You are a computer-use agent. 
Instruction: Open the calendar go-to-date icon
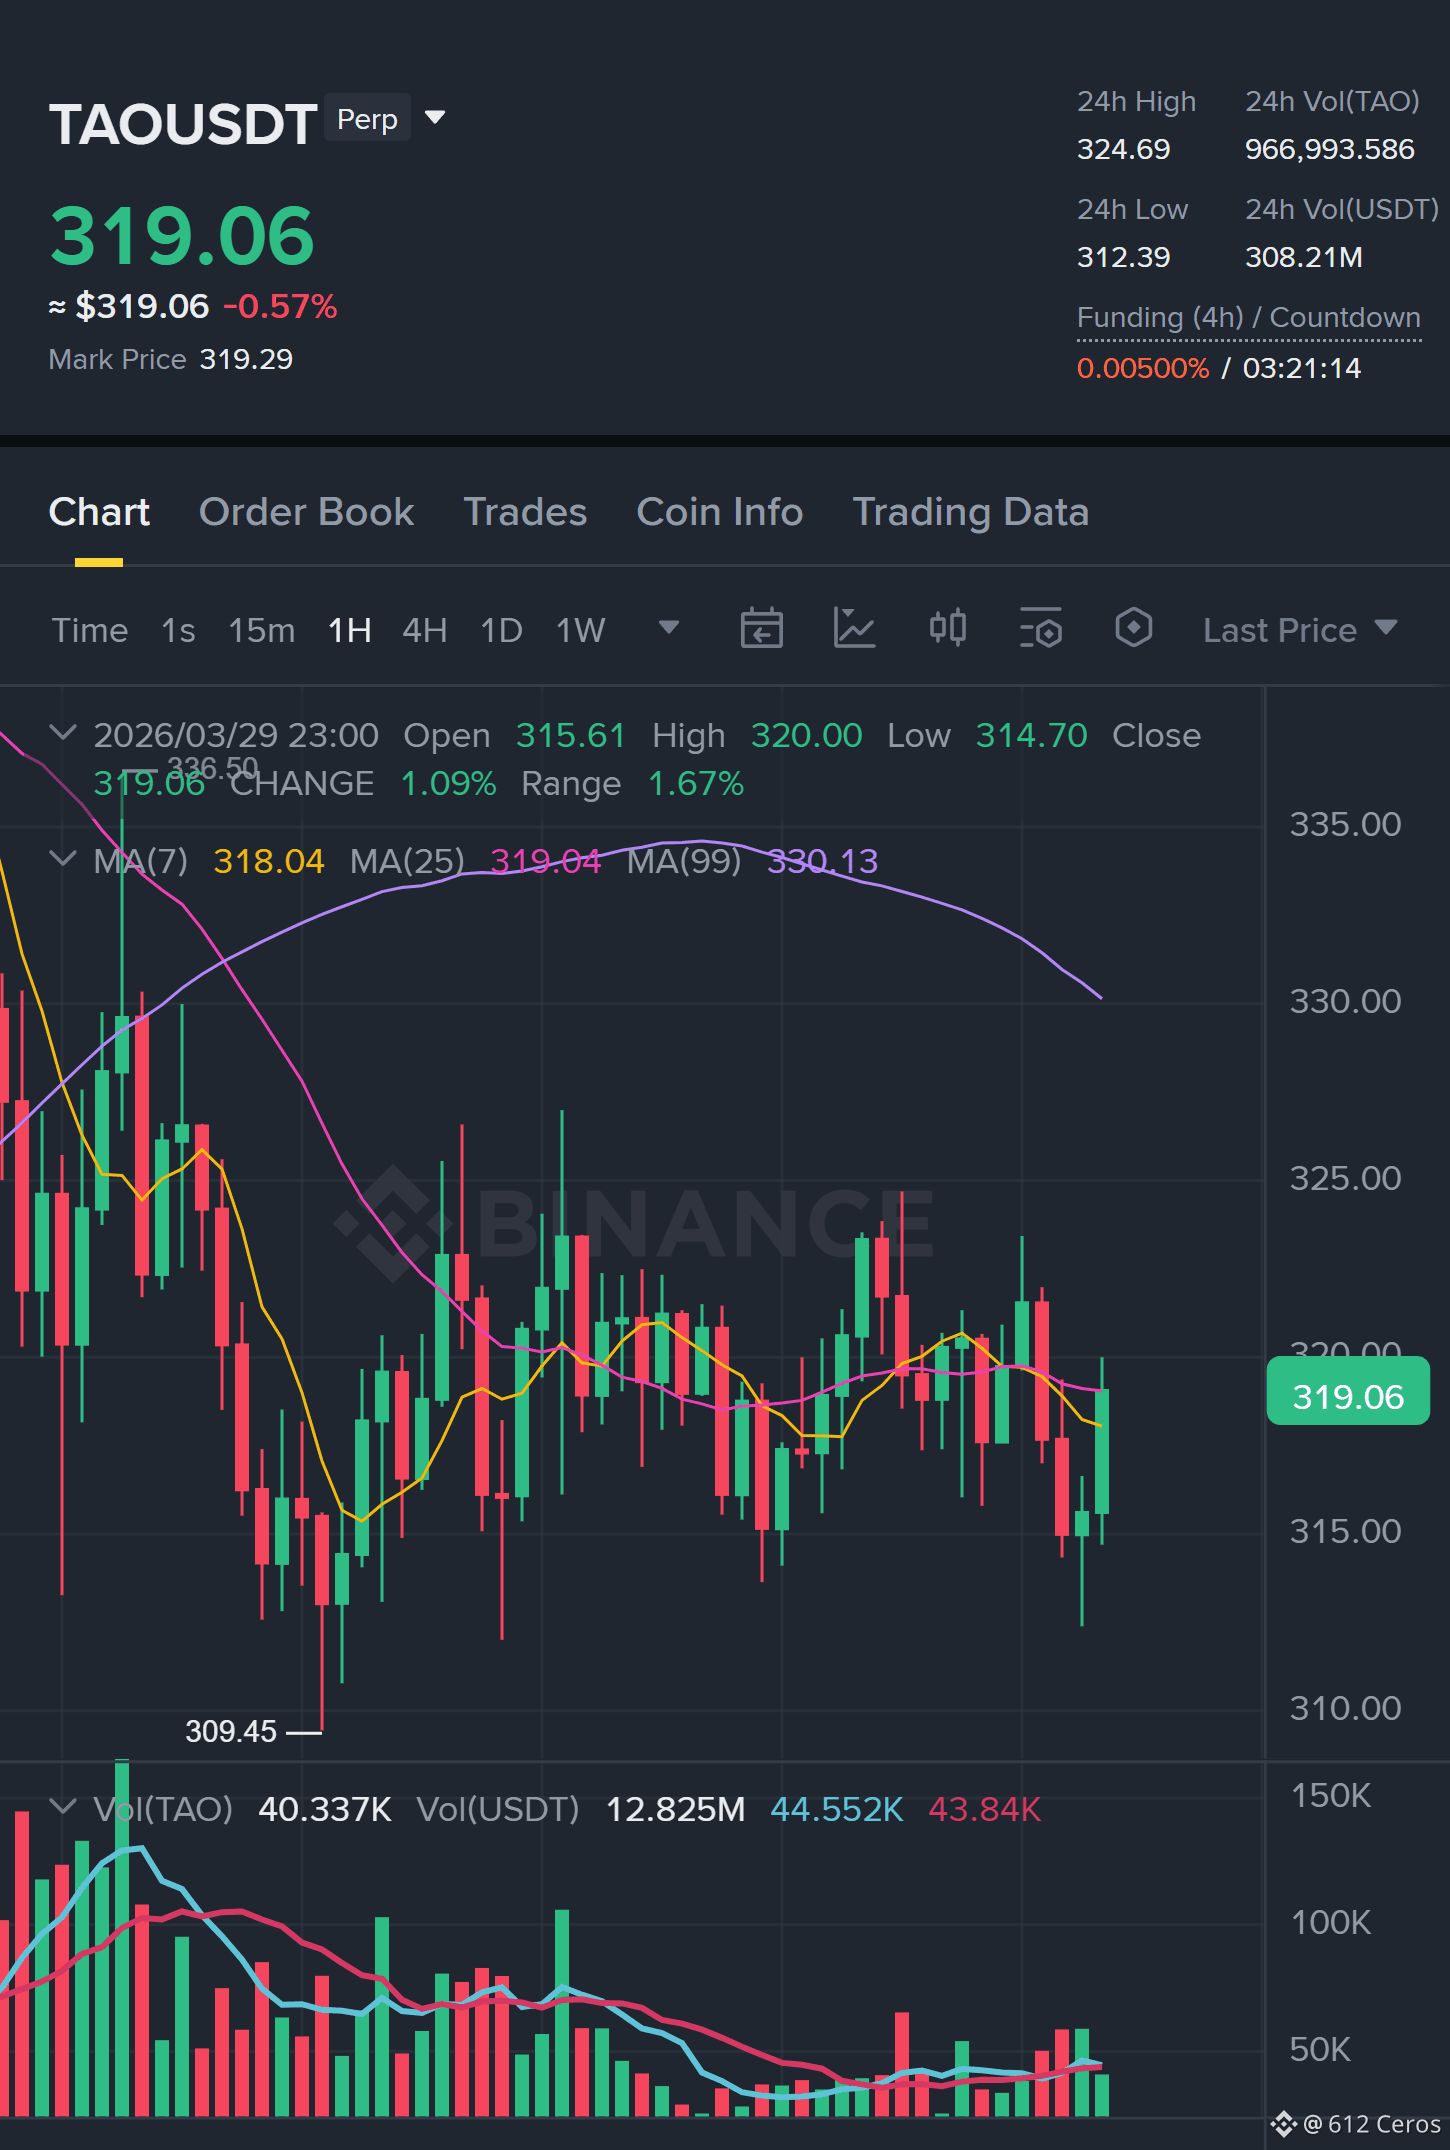761,629
